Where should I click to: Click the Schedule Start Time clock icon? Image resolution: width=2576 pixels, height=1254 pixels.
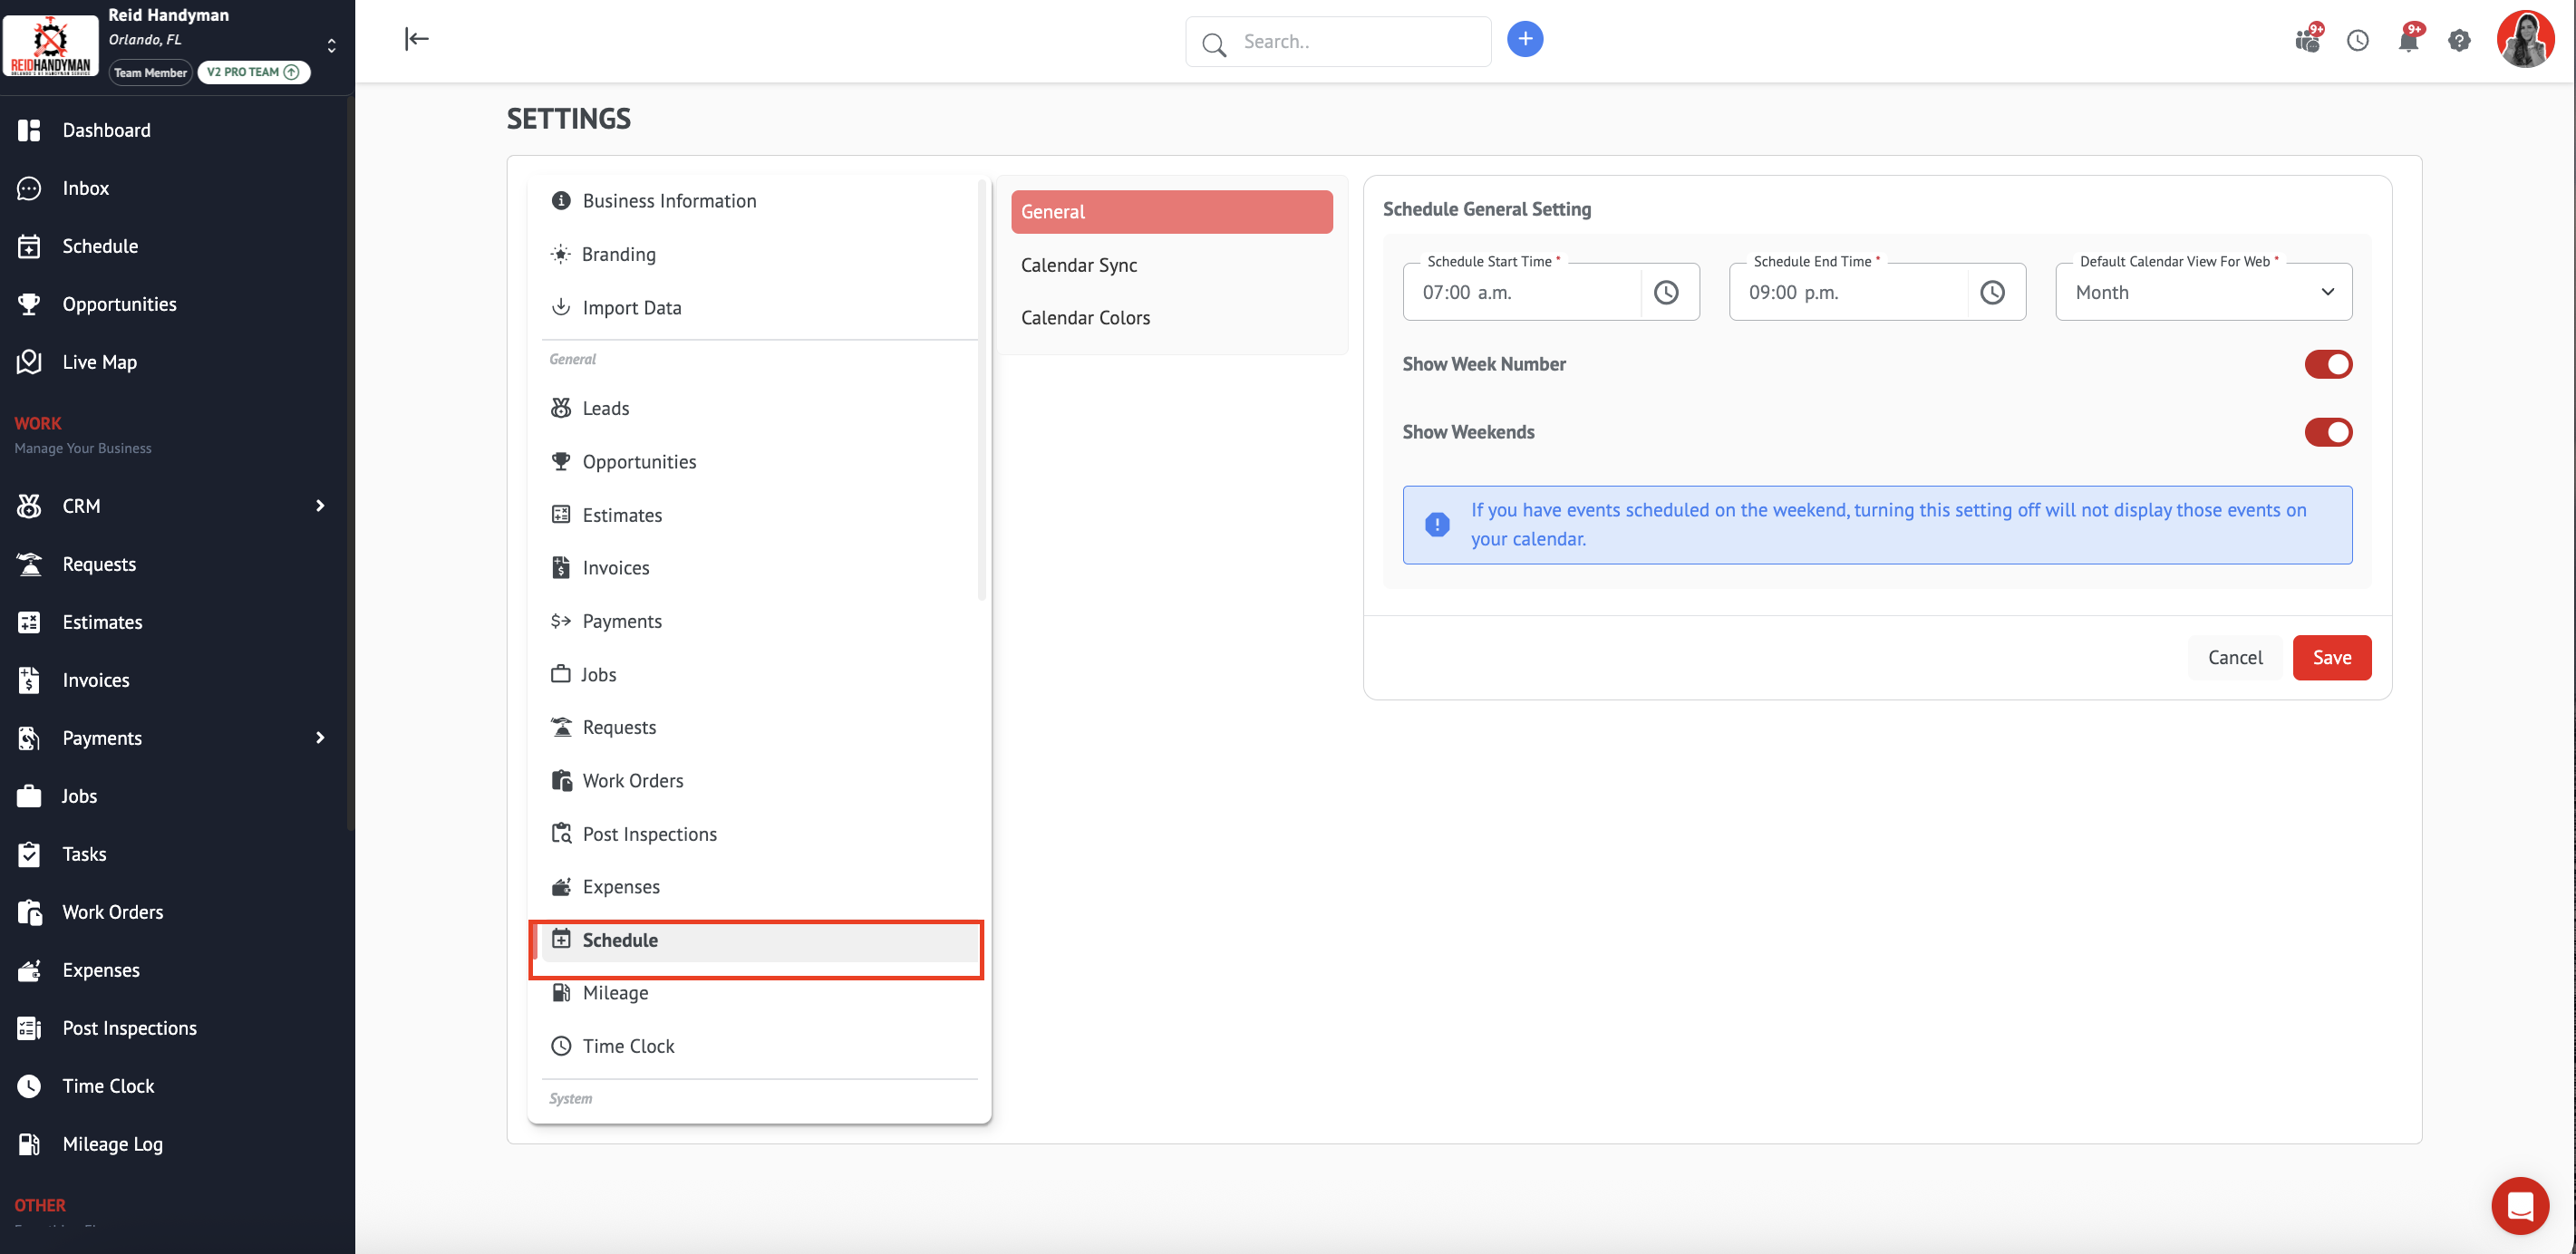point(1666,292)
